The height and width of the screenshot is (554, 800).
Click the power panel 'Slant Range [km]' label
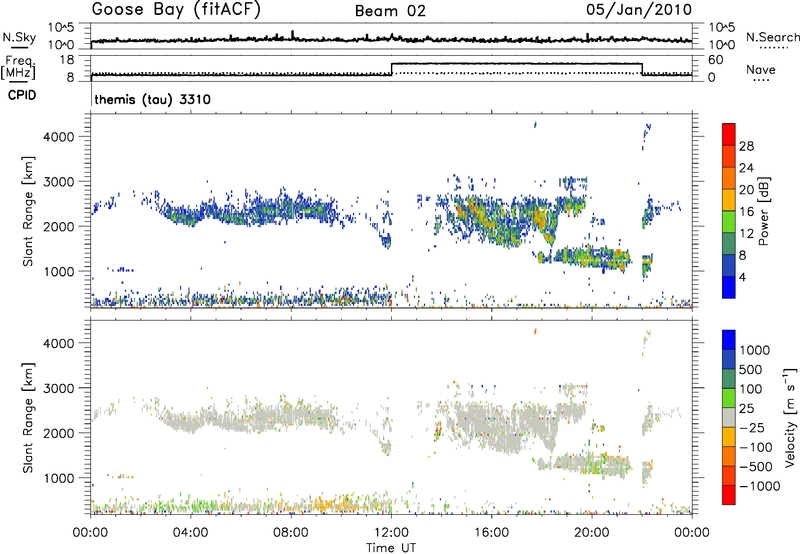[28, 211]
